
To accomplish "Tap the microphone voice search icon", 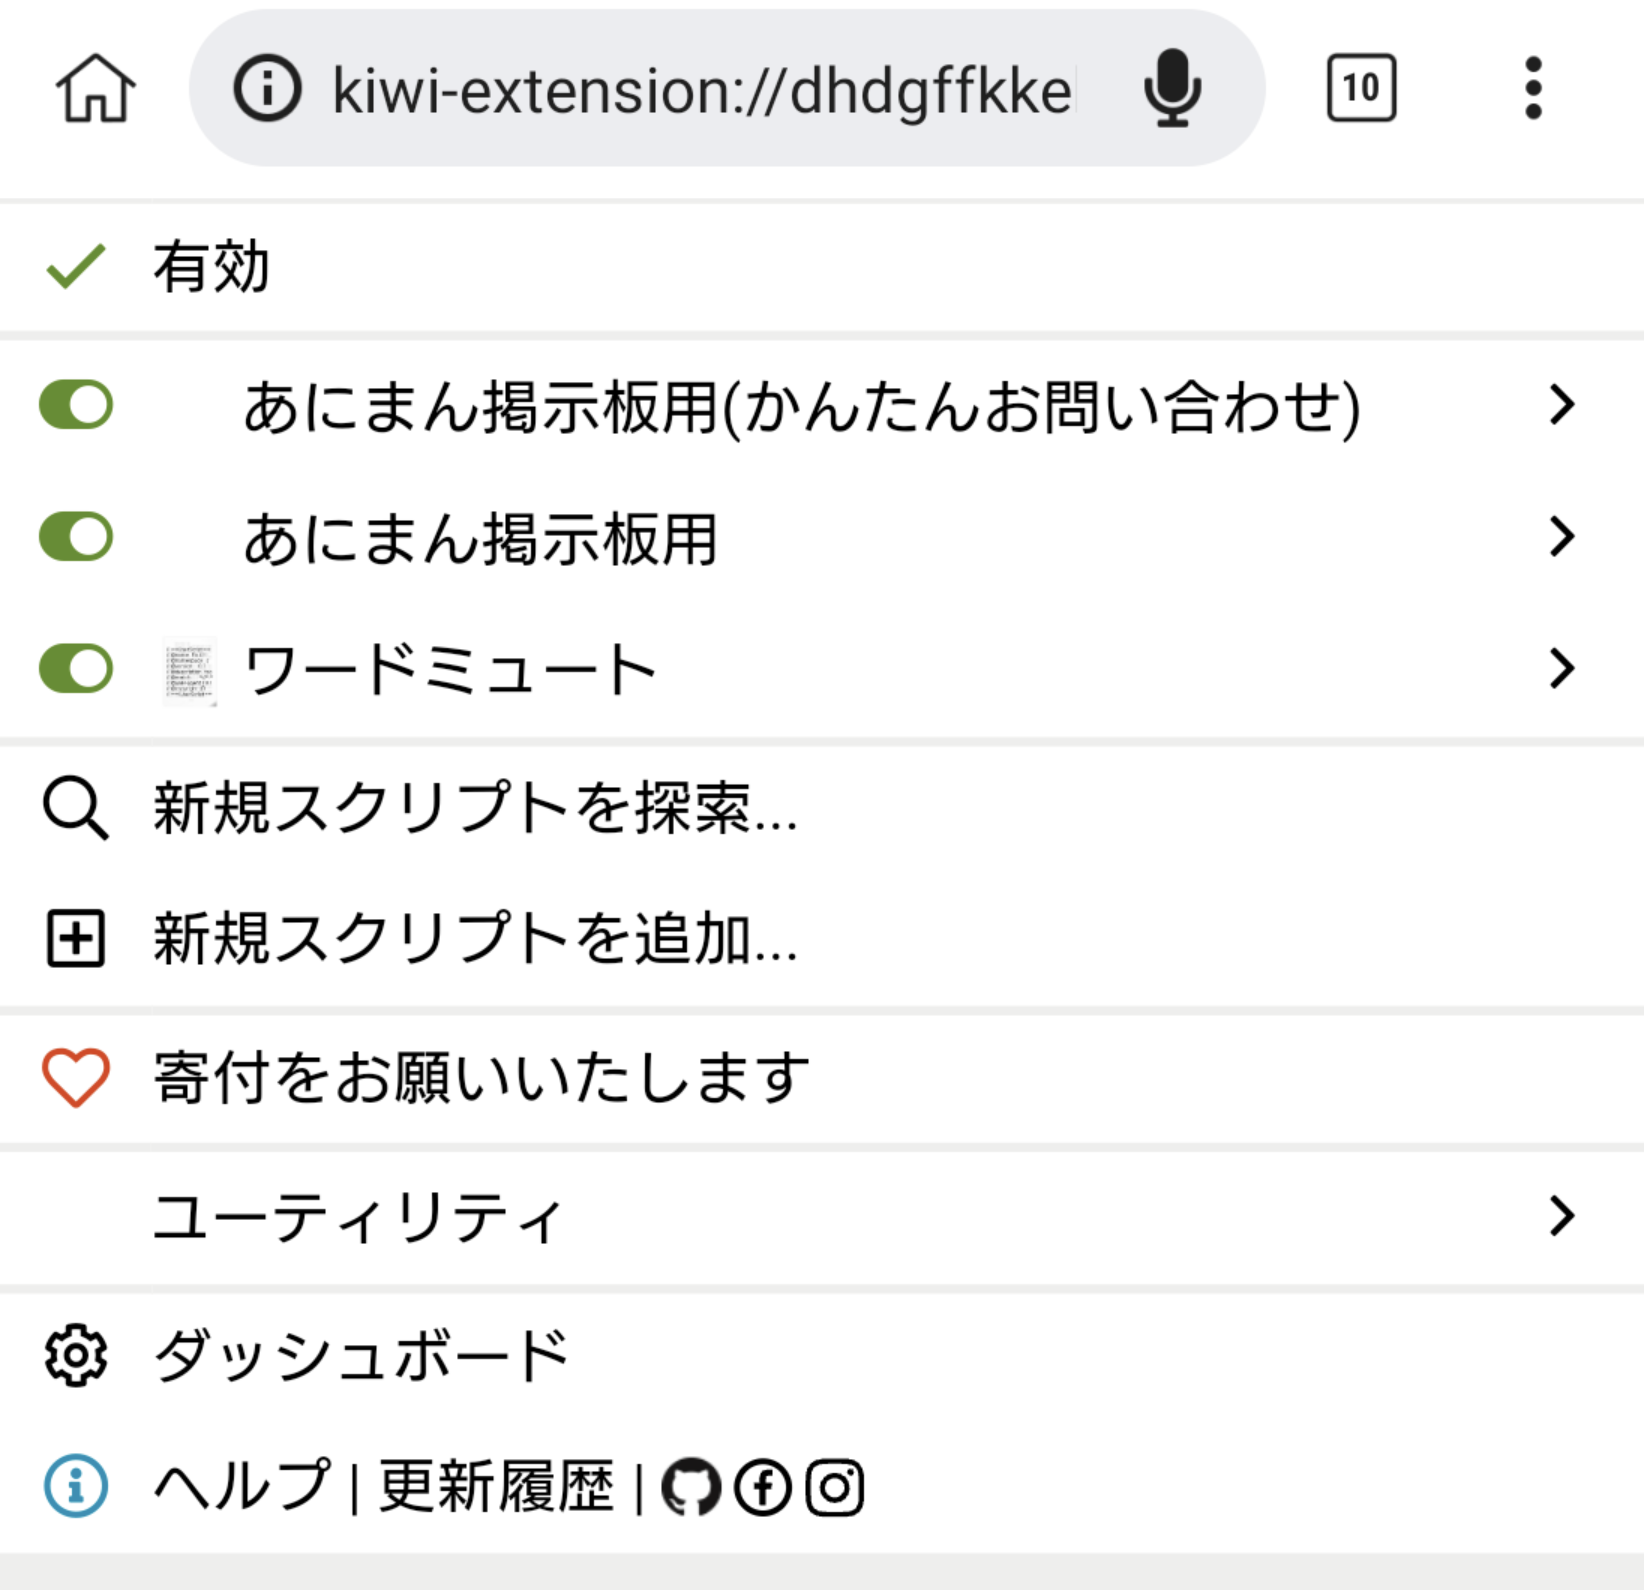I will point(1172,89).
